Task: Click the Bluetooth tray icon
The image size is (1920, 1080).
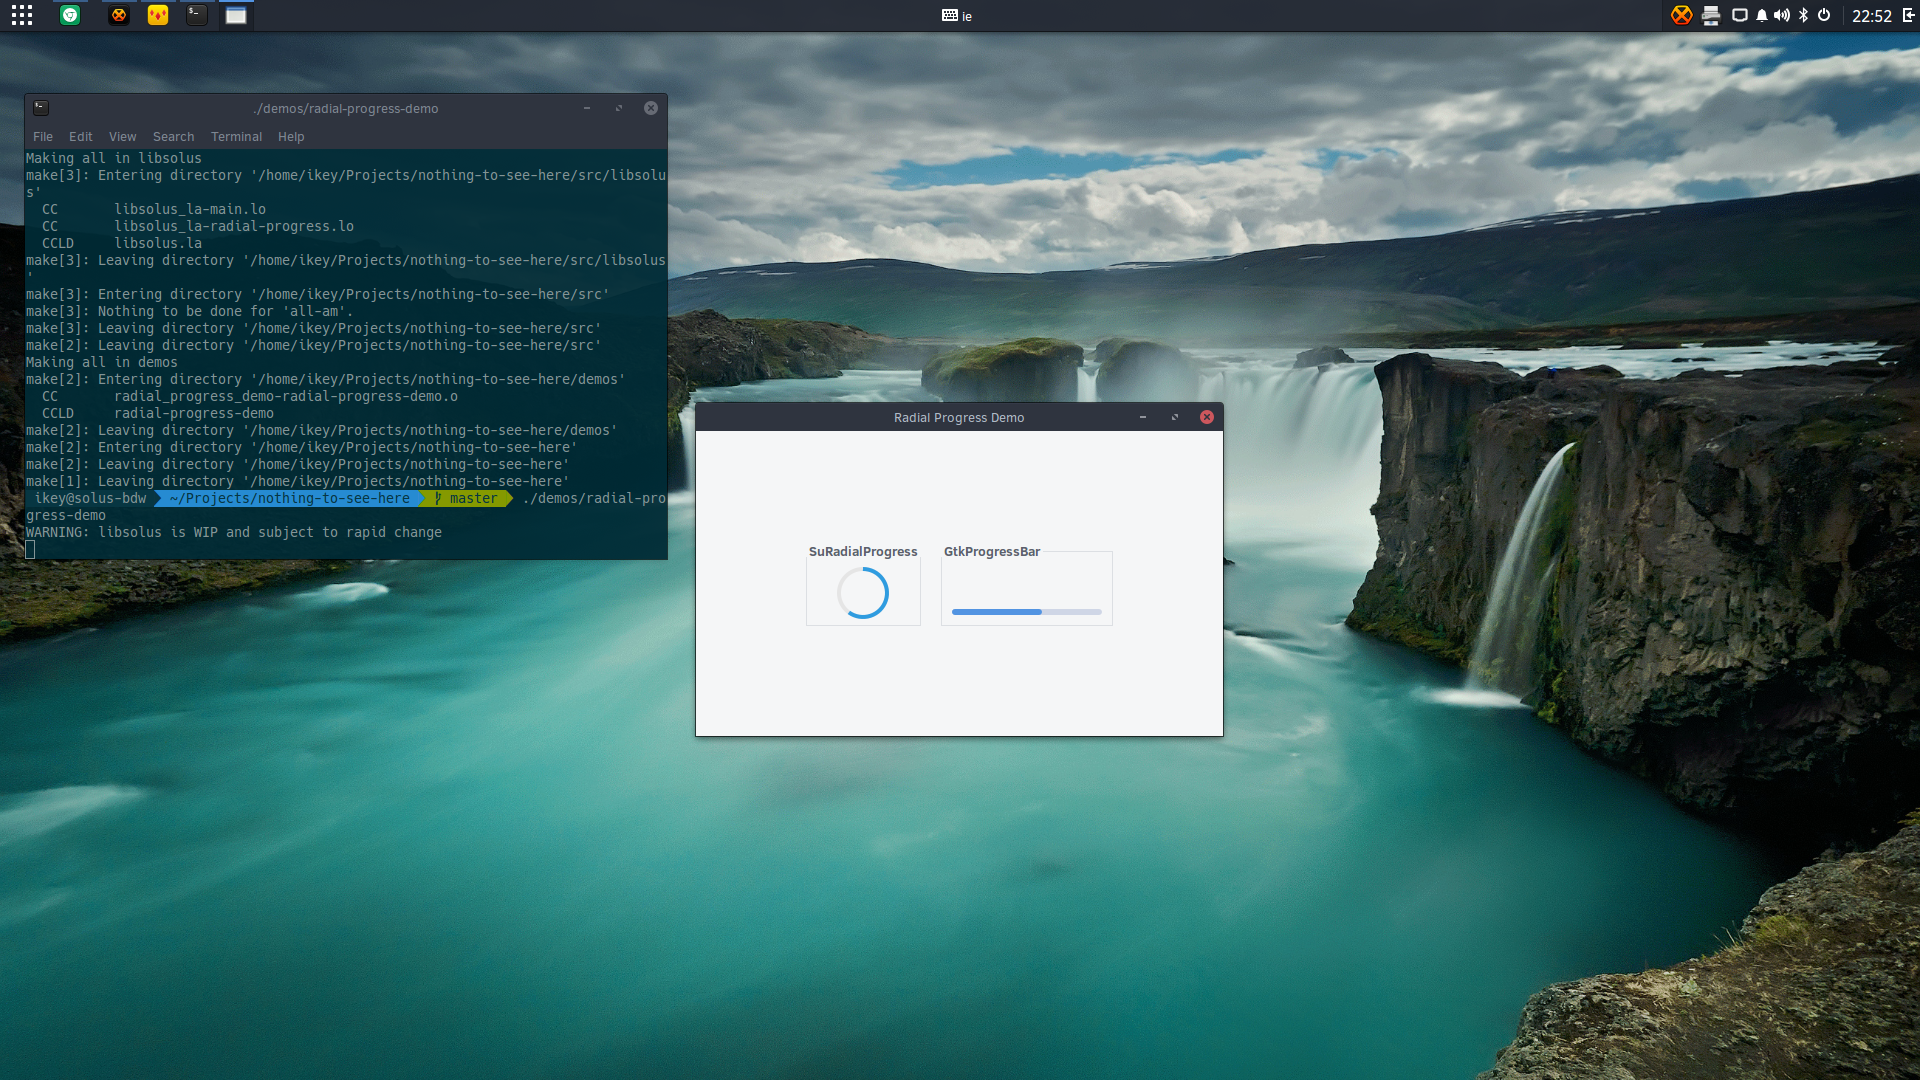Action: coord(1804,15)
